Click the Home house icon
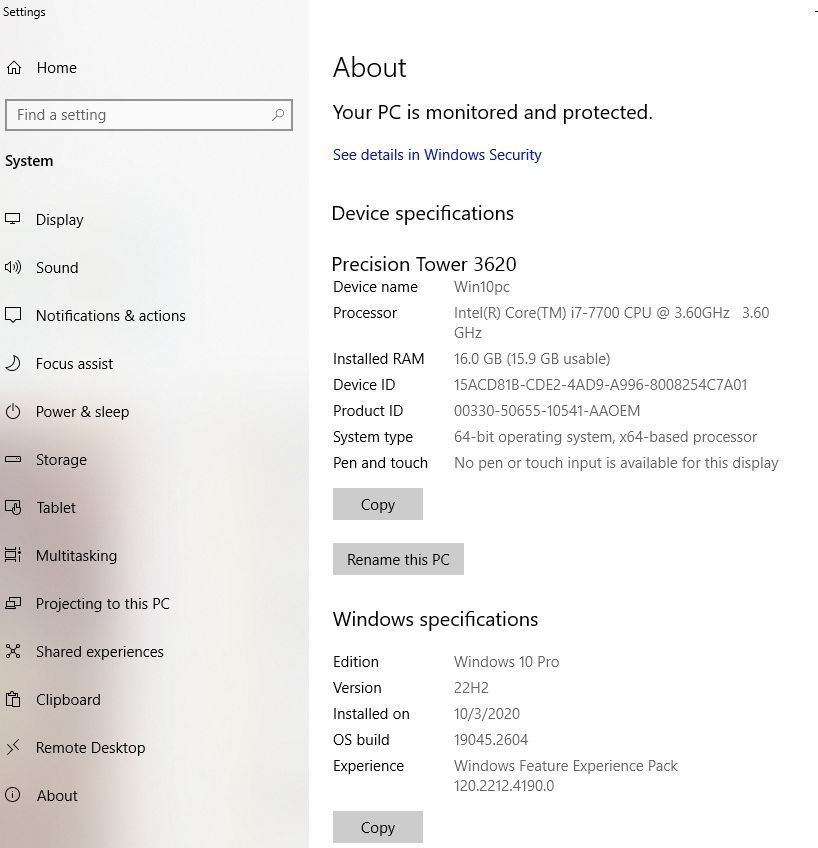Image resolution: width=818 pixels, height=848 pixels. click(14, 68)
